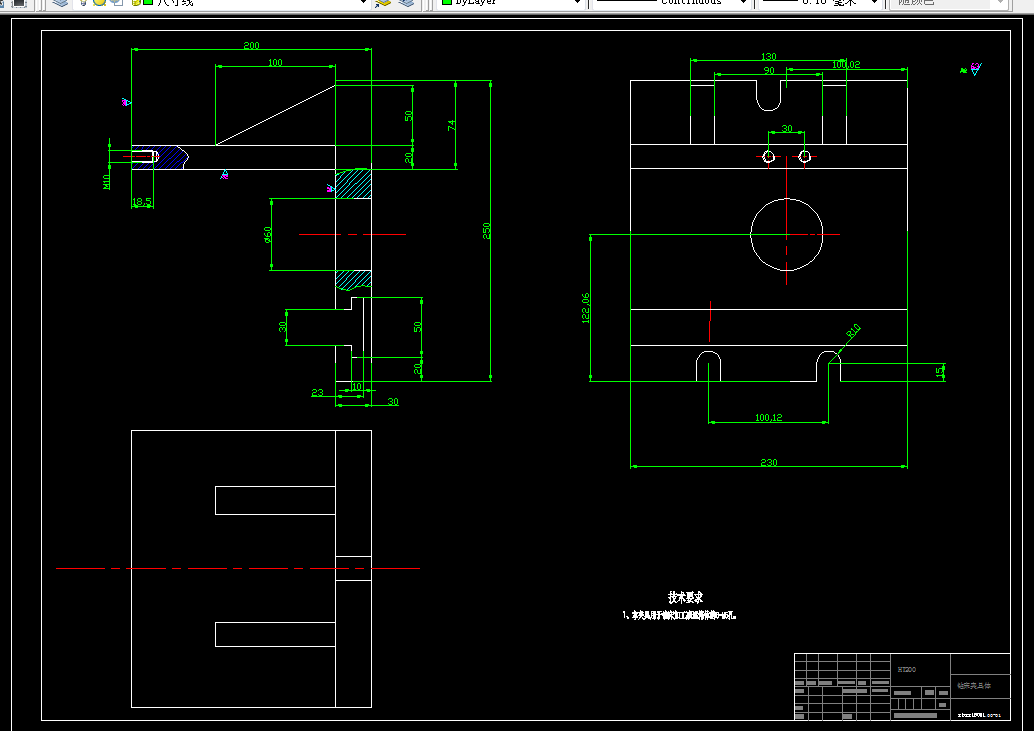The width and height of the screenshot is (1034, 731).
Task: Expand the ByLayer color dropdown
Action: [577, 3]
